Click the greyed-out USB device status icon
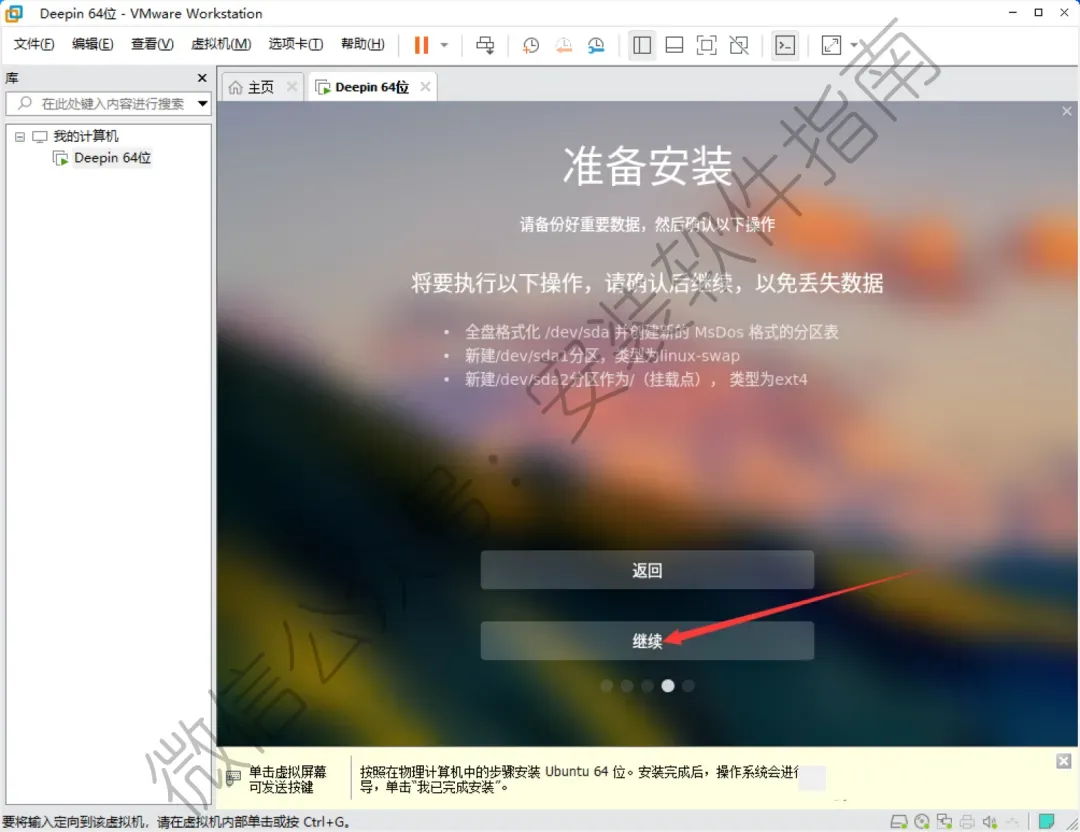The height and width of the screenshot is (832, 1080). pos(1012,822)
